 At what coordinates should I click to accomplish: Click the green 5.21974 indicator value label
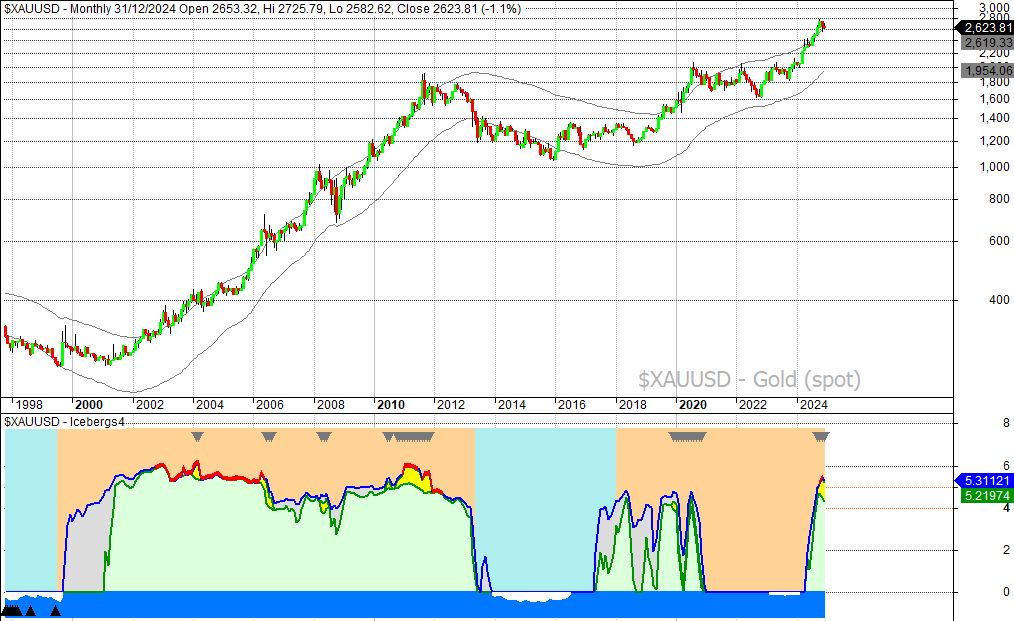click(985, 495)
